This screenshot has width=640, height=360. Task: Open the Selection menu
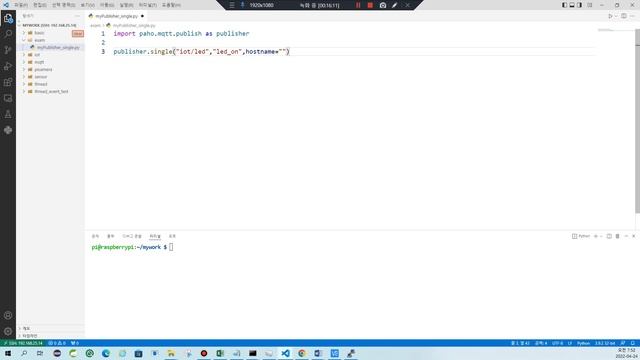(63, 5)
